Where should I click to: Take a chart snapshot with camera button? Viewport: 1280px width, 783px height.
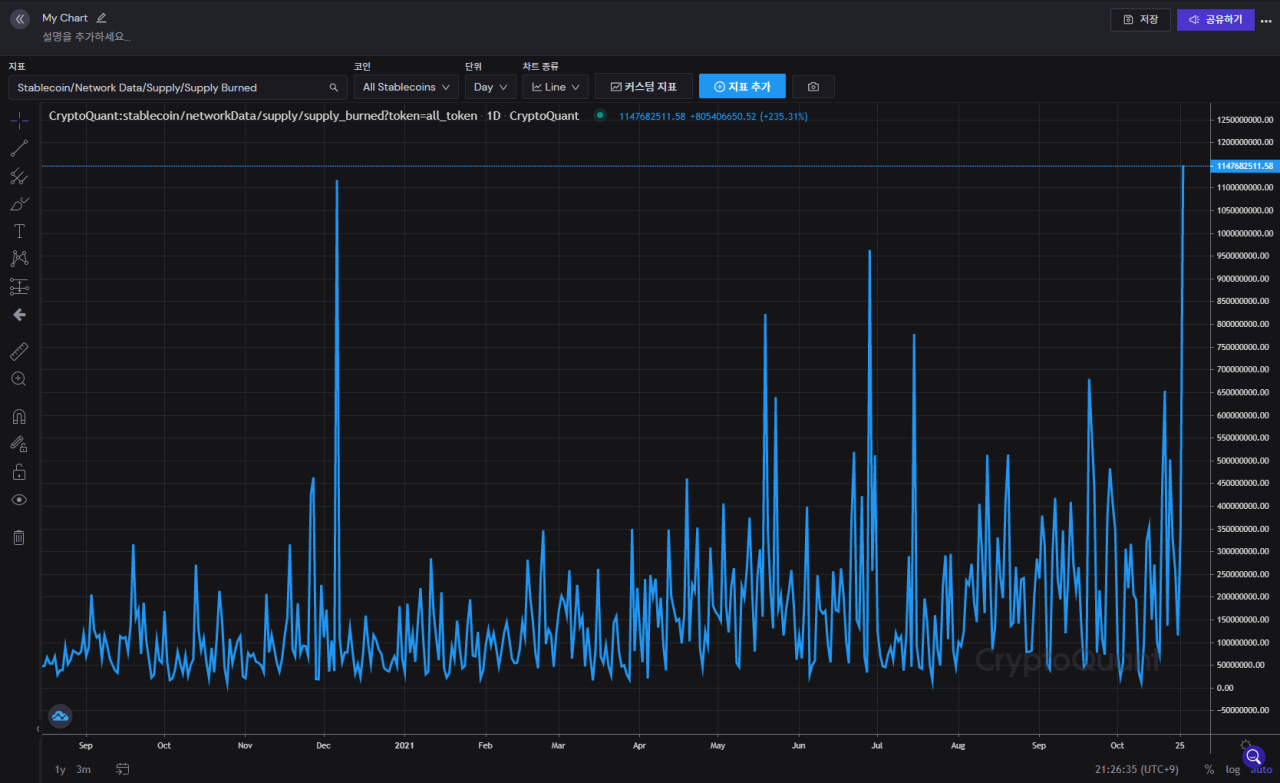click(x=813, y=87)
